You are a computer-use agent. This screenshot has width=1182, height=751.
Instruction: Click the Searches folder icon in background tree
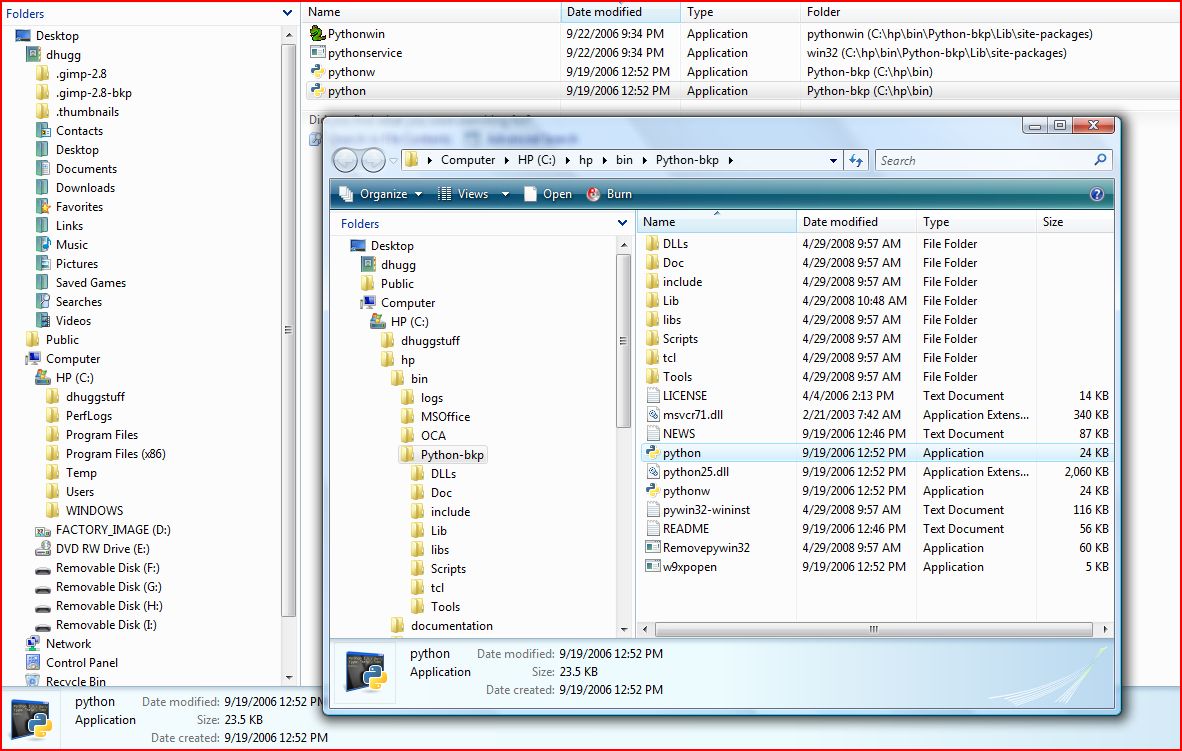click(x=43, y=301)
